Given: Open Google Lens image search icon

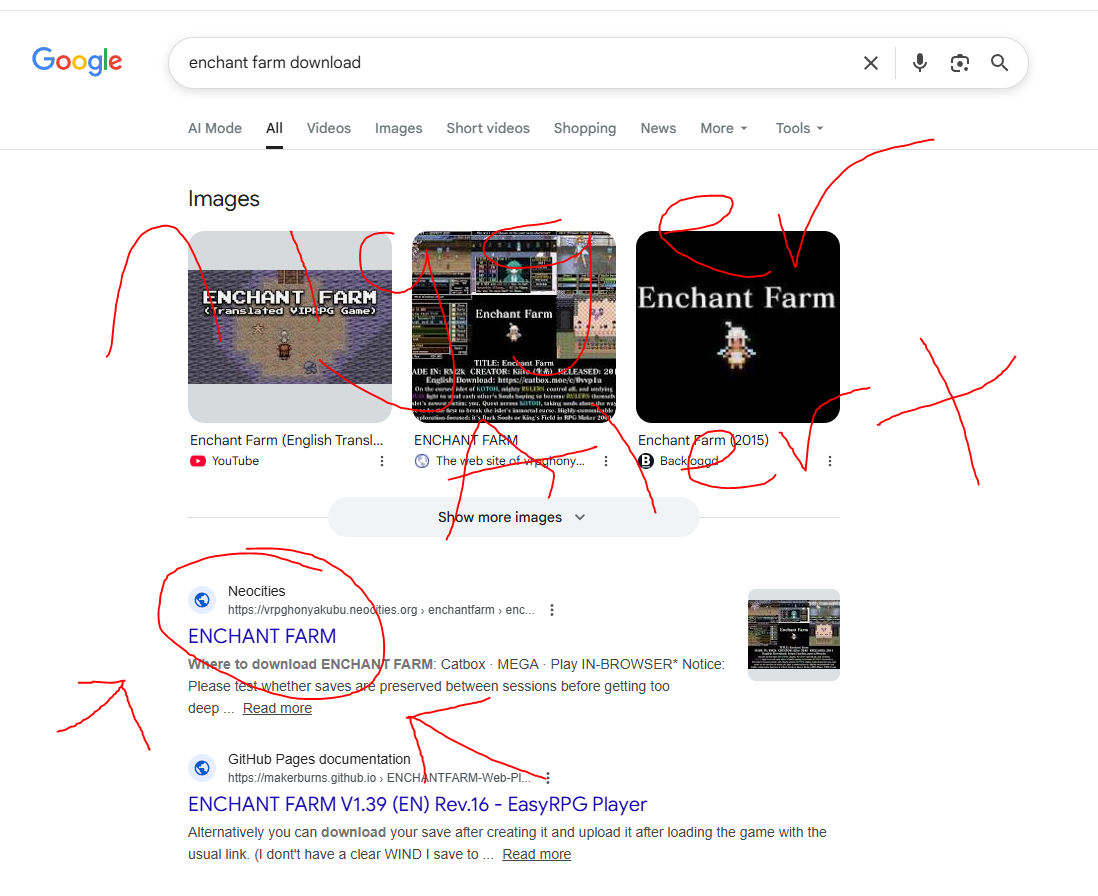Looking at the screenshot, I should point(959,63).
